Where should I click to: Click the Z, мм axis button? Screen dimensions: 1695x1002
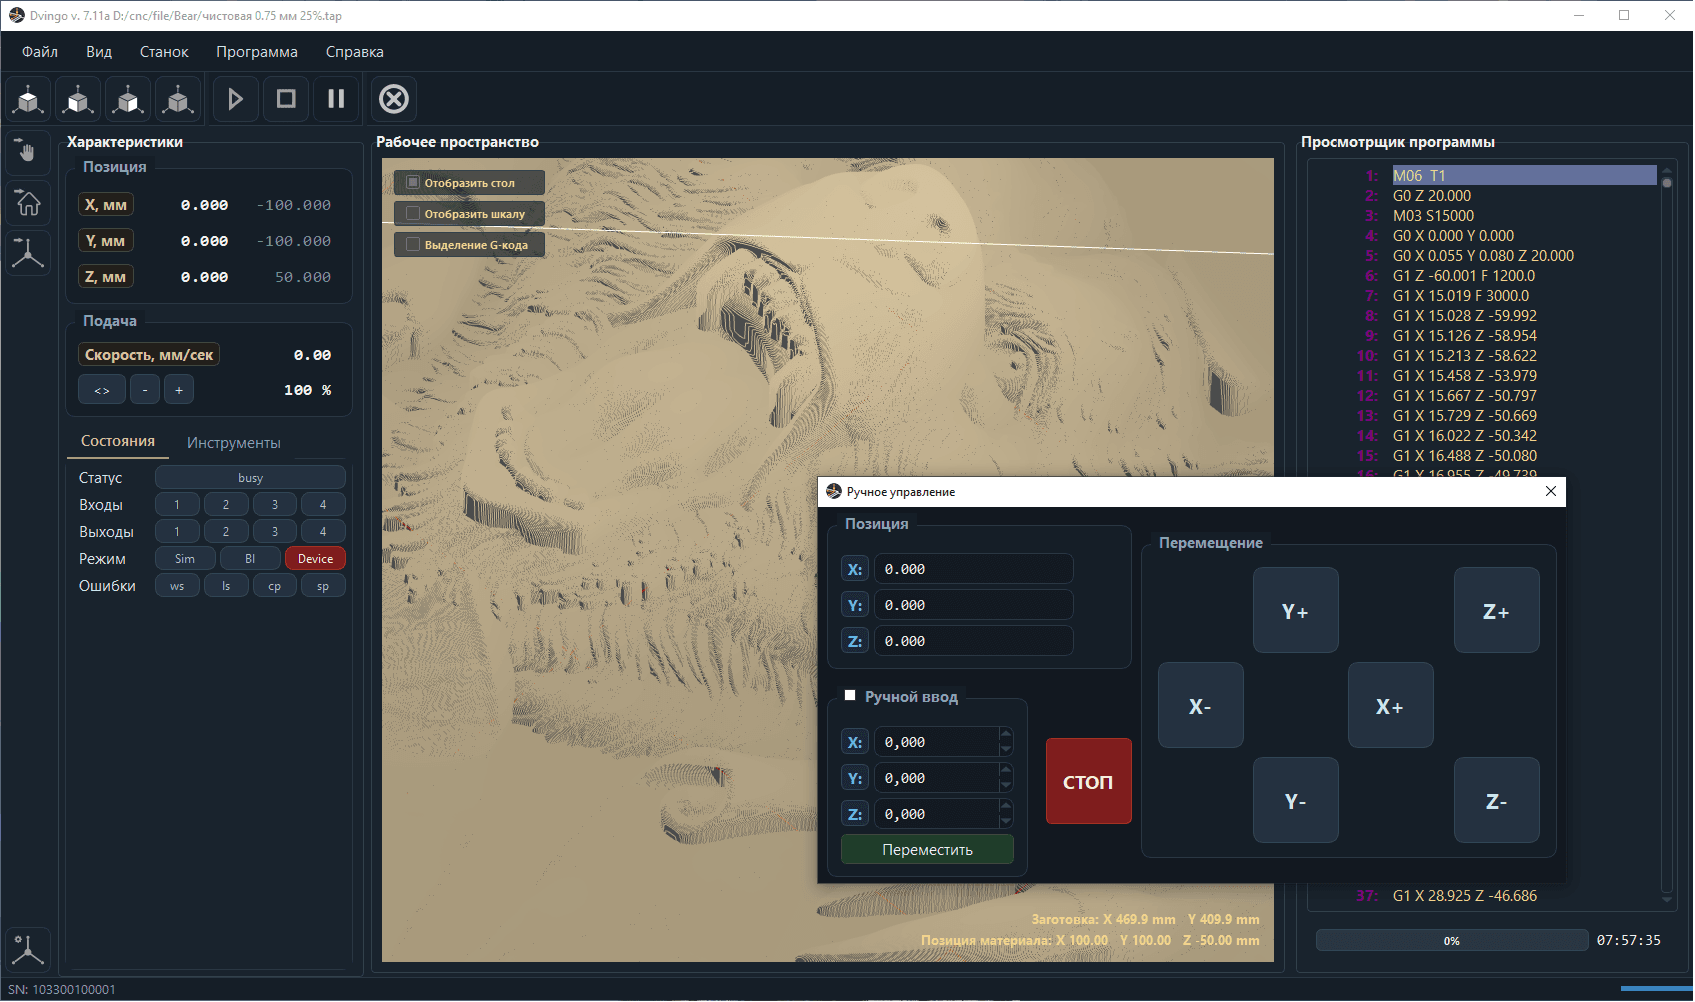tap(106, 277)
